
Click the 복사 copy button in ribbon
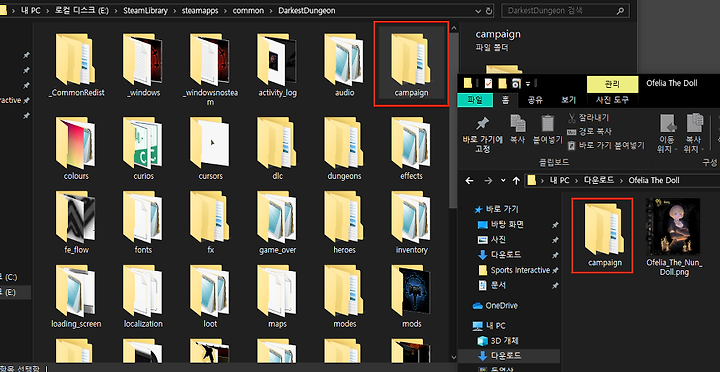pyautogui.click(x=518, y=130)
